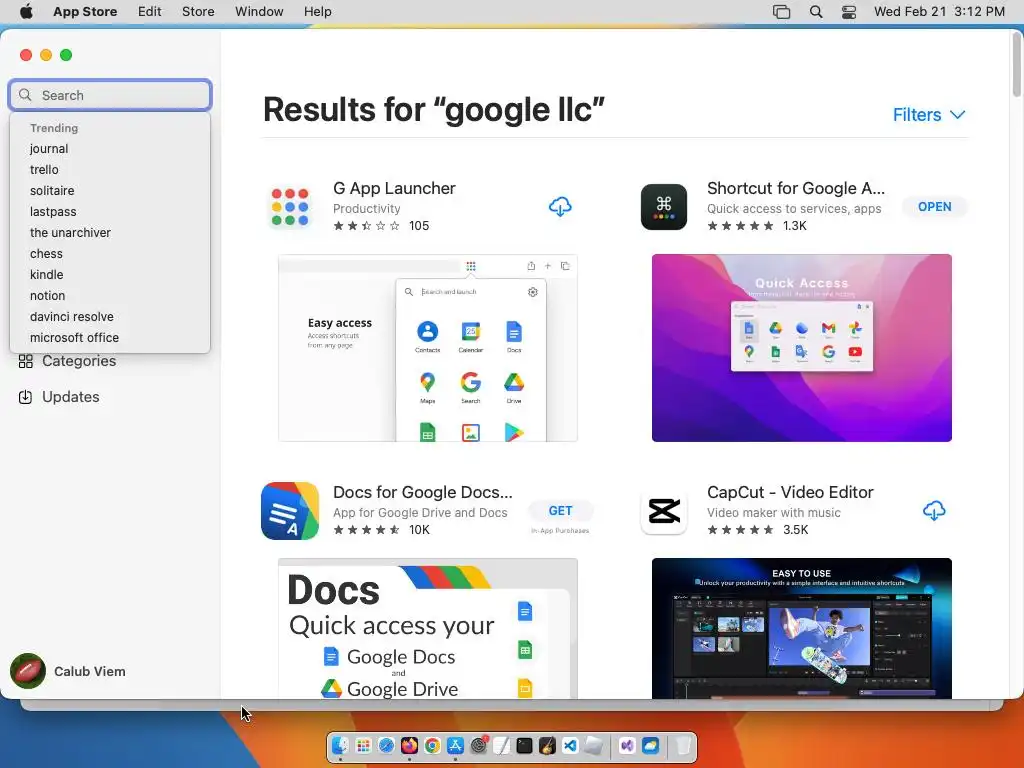1024x768 pixels.
Task: Open the Edit menu
Action: pos(150,12)
